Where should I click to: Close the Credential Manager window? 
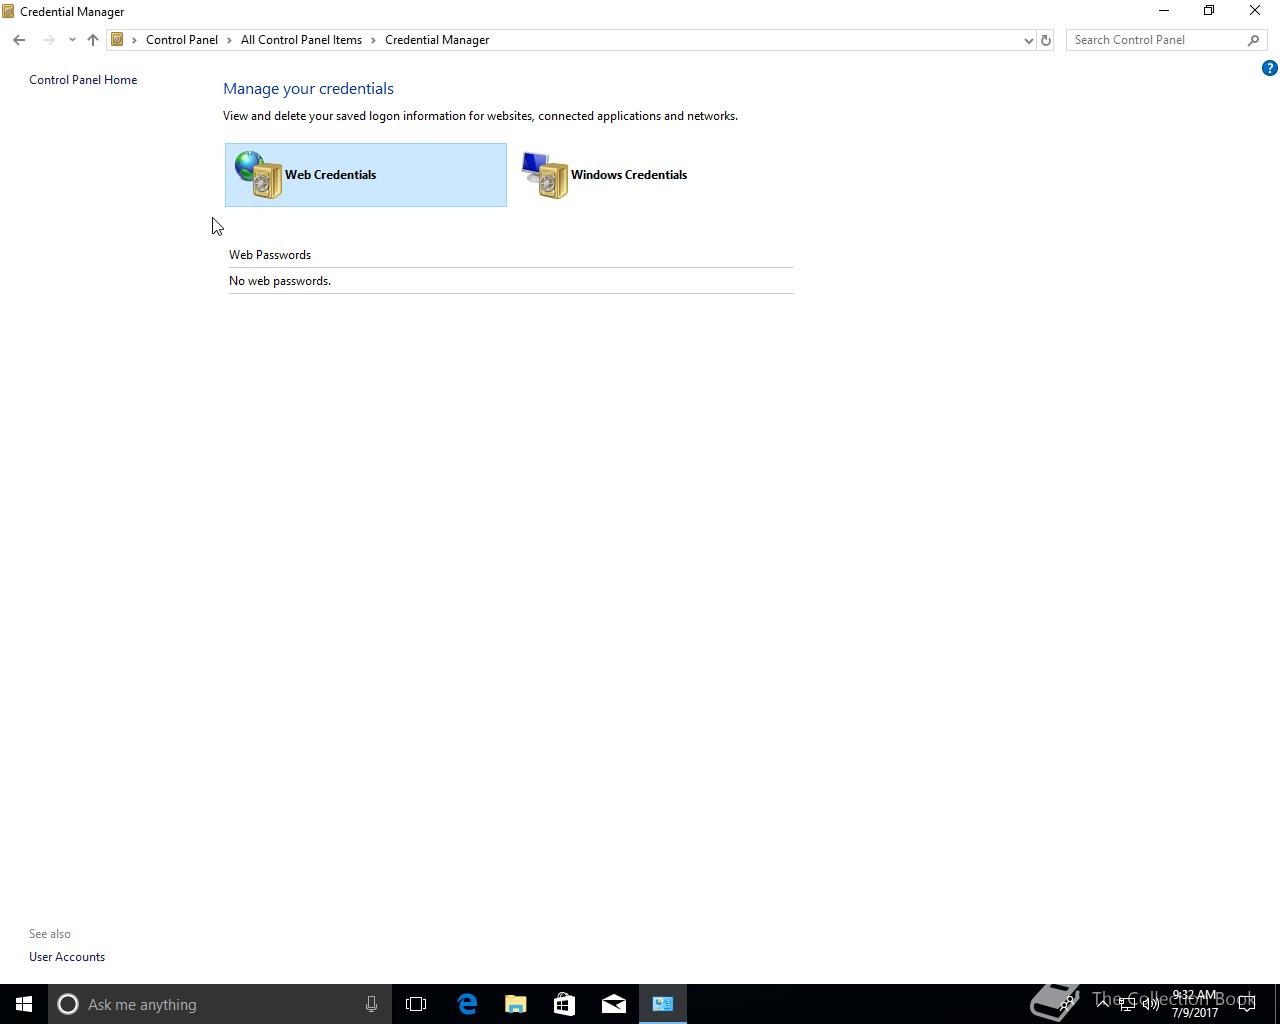1255,11
